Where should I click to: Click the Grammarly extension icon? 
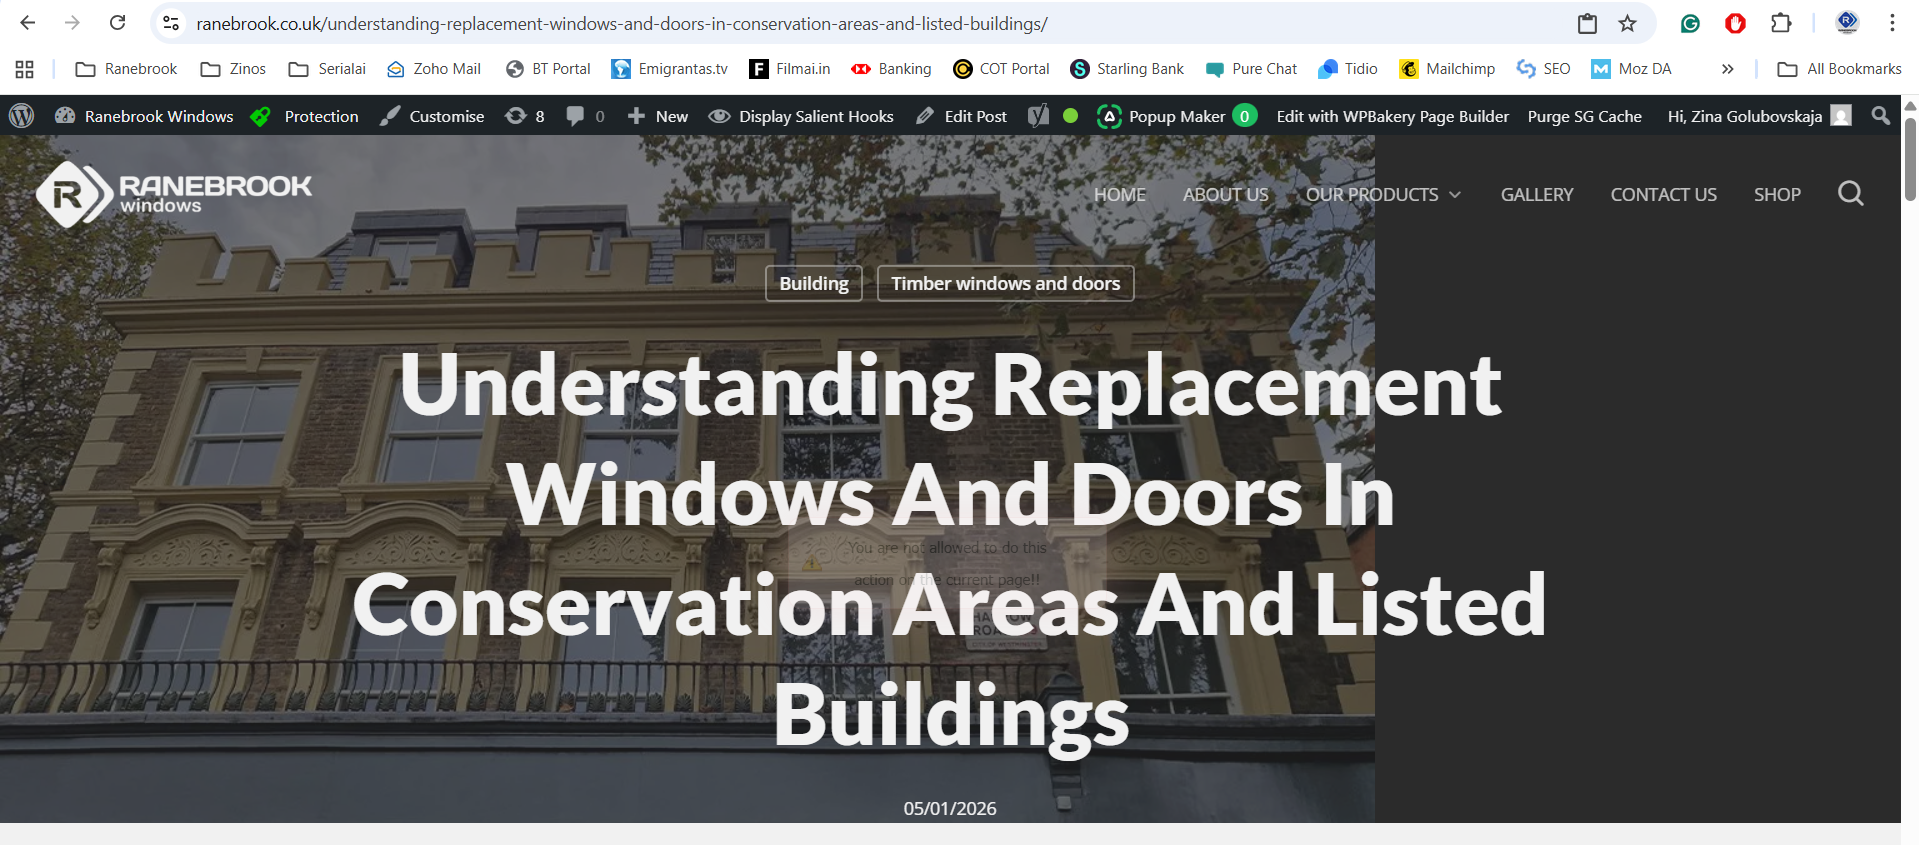[x=1690, y=23]
